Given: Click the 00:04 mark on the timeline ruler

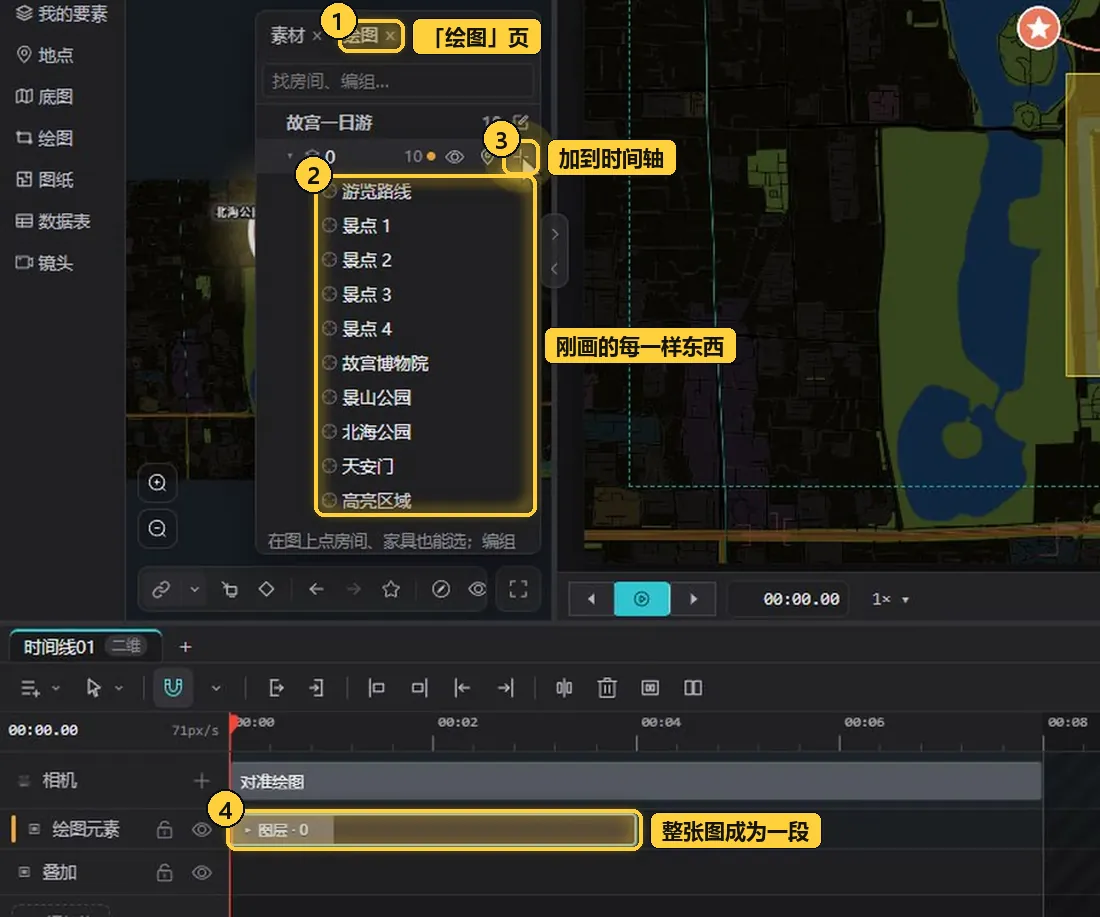Looking at the screenshot, I should 660,722.
